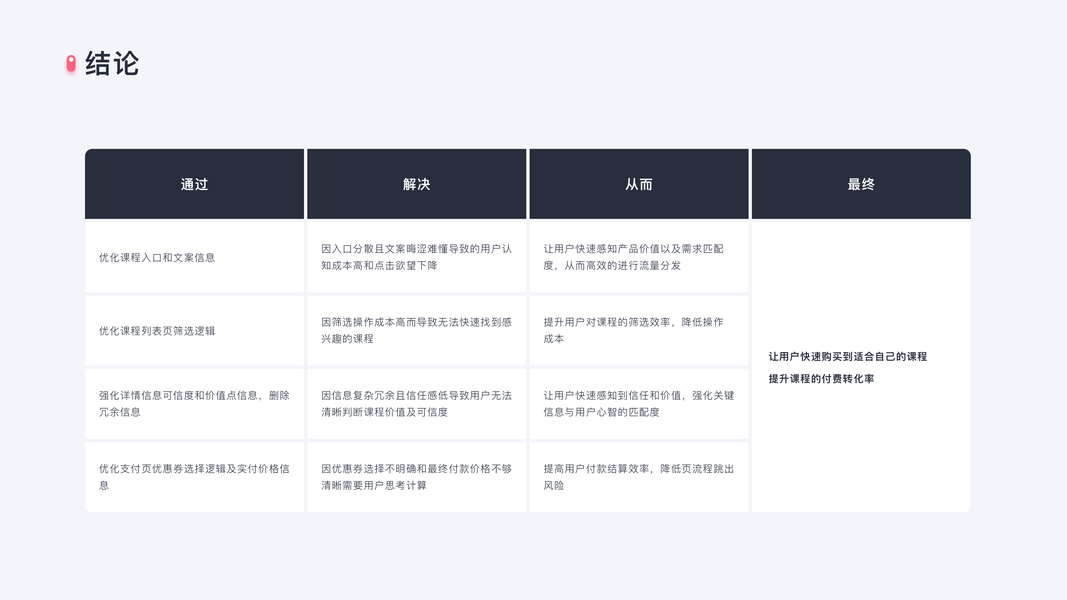Select the 优化支付页优惠券选择逻辑 cell
Screen dimensions: 1067x600
pyautogui.click(x=194, y=476)
